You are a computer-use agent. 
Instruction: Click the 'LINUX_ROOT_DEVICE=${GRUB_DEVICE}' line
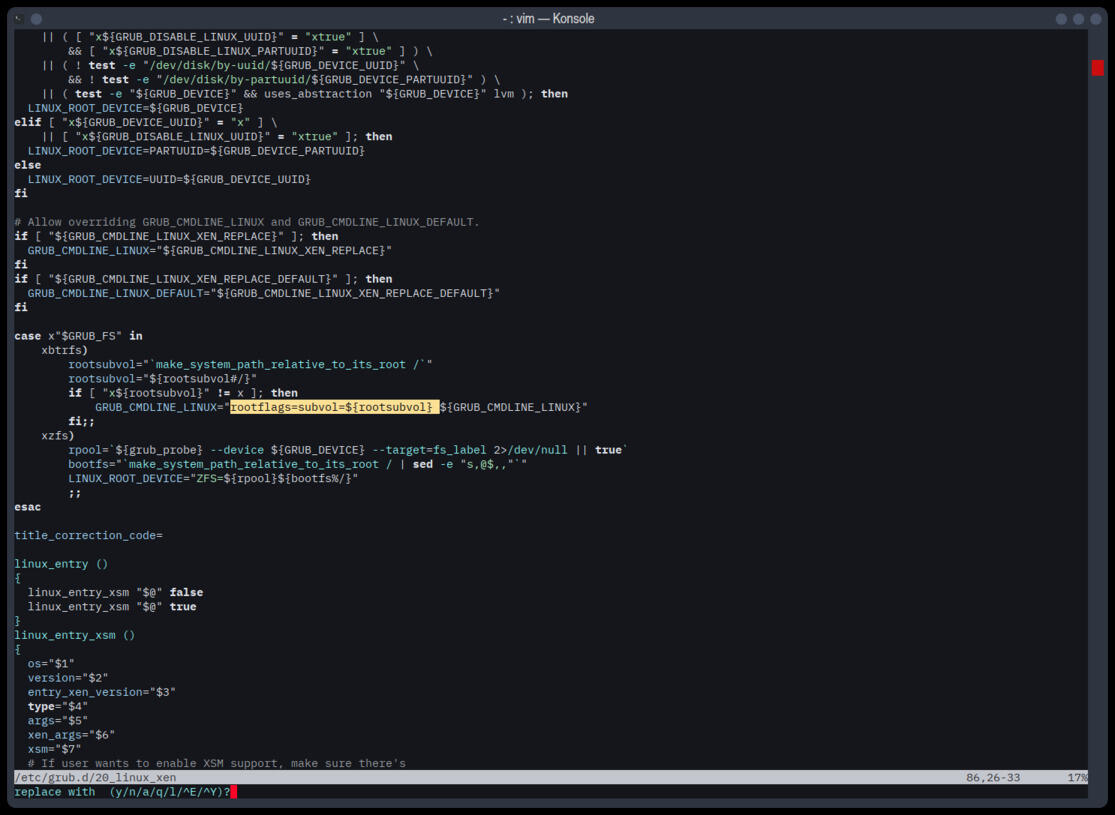(135, 108)
